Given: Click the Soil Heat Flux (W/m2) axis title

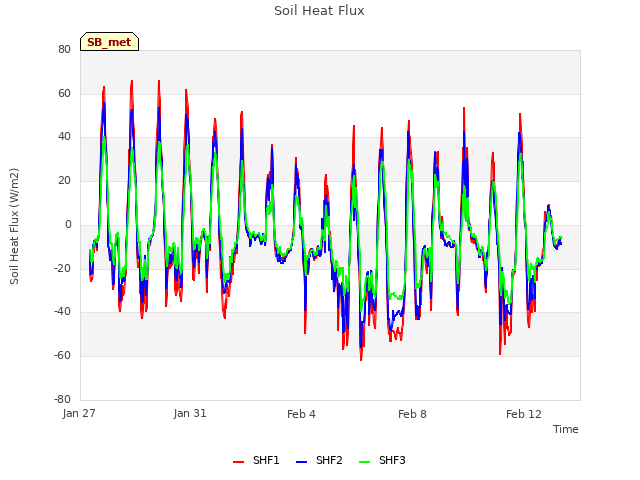Looking at the screenshot, I should click(14, 226).
